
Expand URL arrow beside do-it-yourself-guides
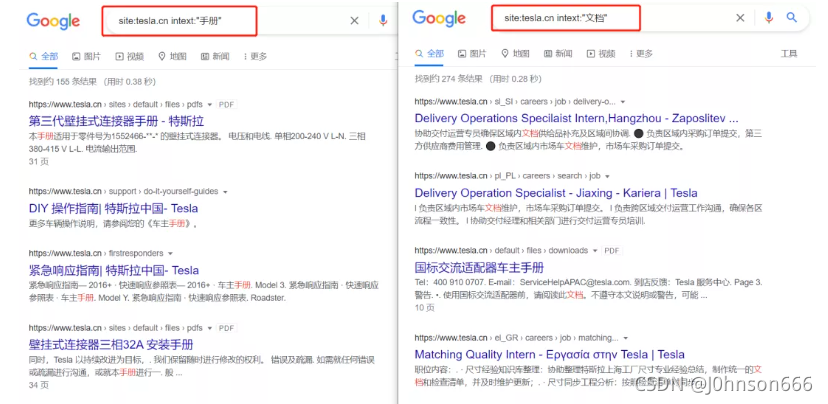[x=225, y=192]
